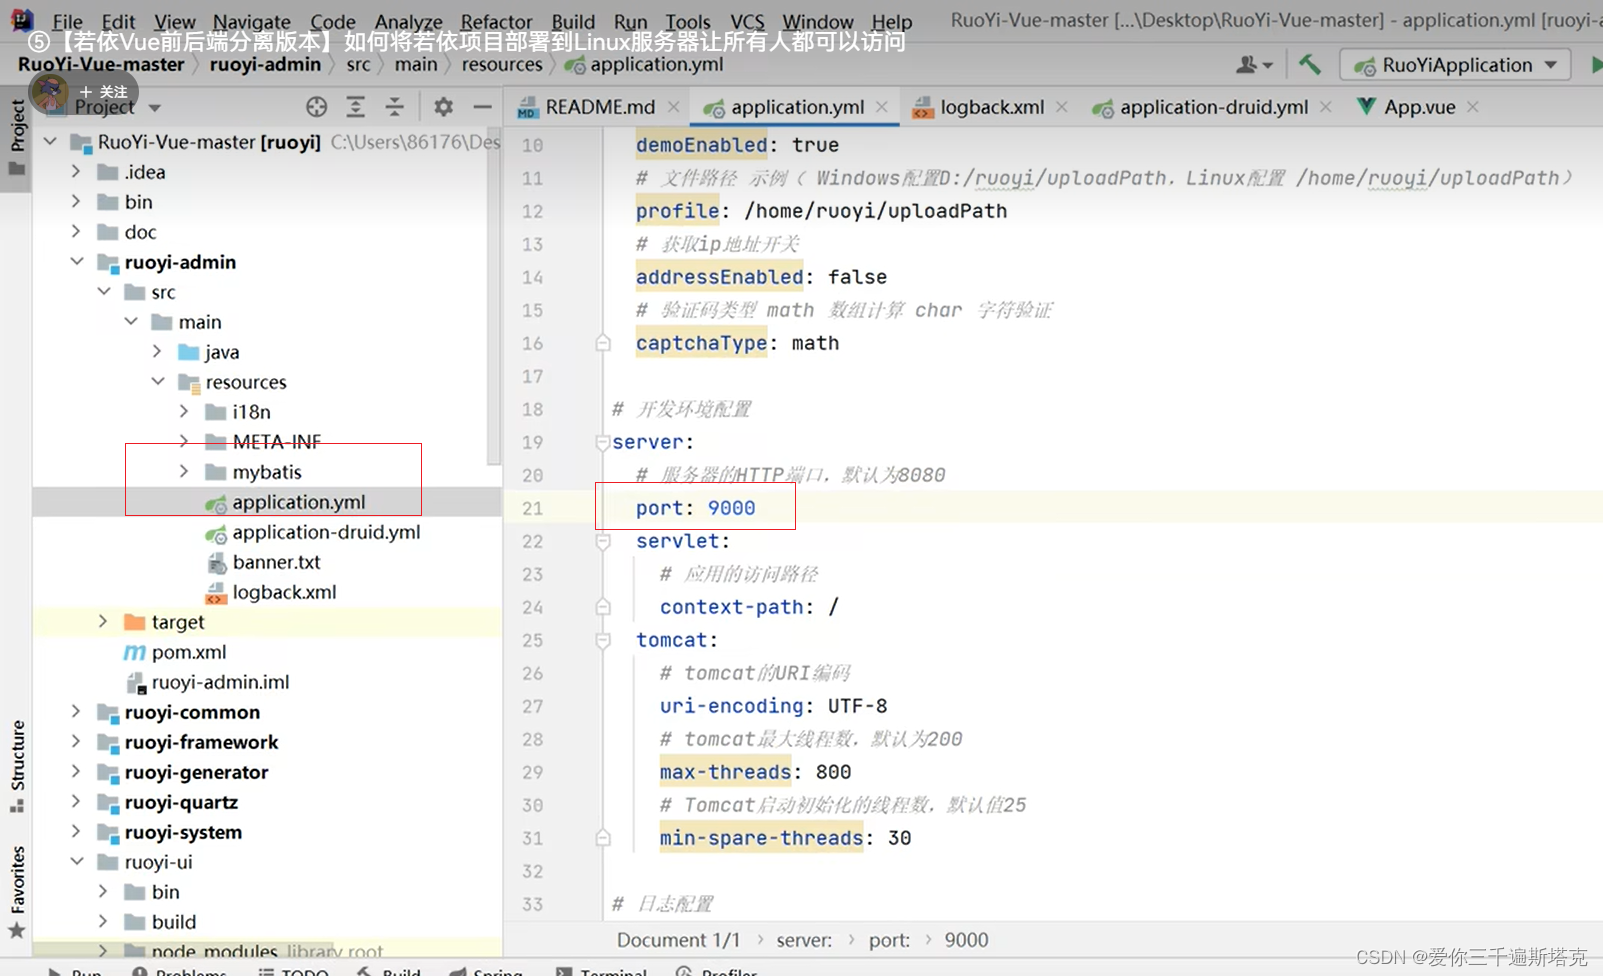
Task: Close the application.yml tab
Action: click(882, 107)
